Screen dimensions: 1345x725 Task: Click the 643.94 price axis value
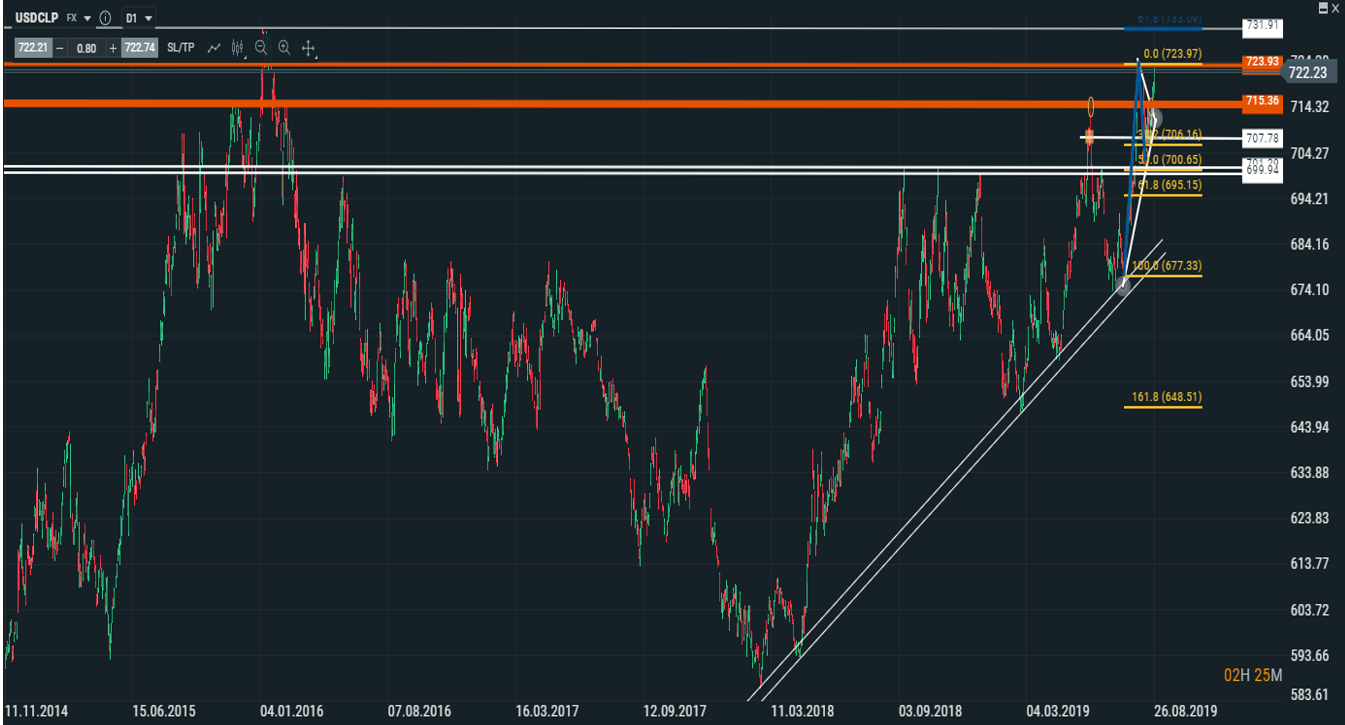click(1308, 427)
